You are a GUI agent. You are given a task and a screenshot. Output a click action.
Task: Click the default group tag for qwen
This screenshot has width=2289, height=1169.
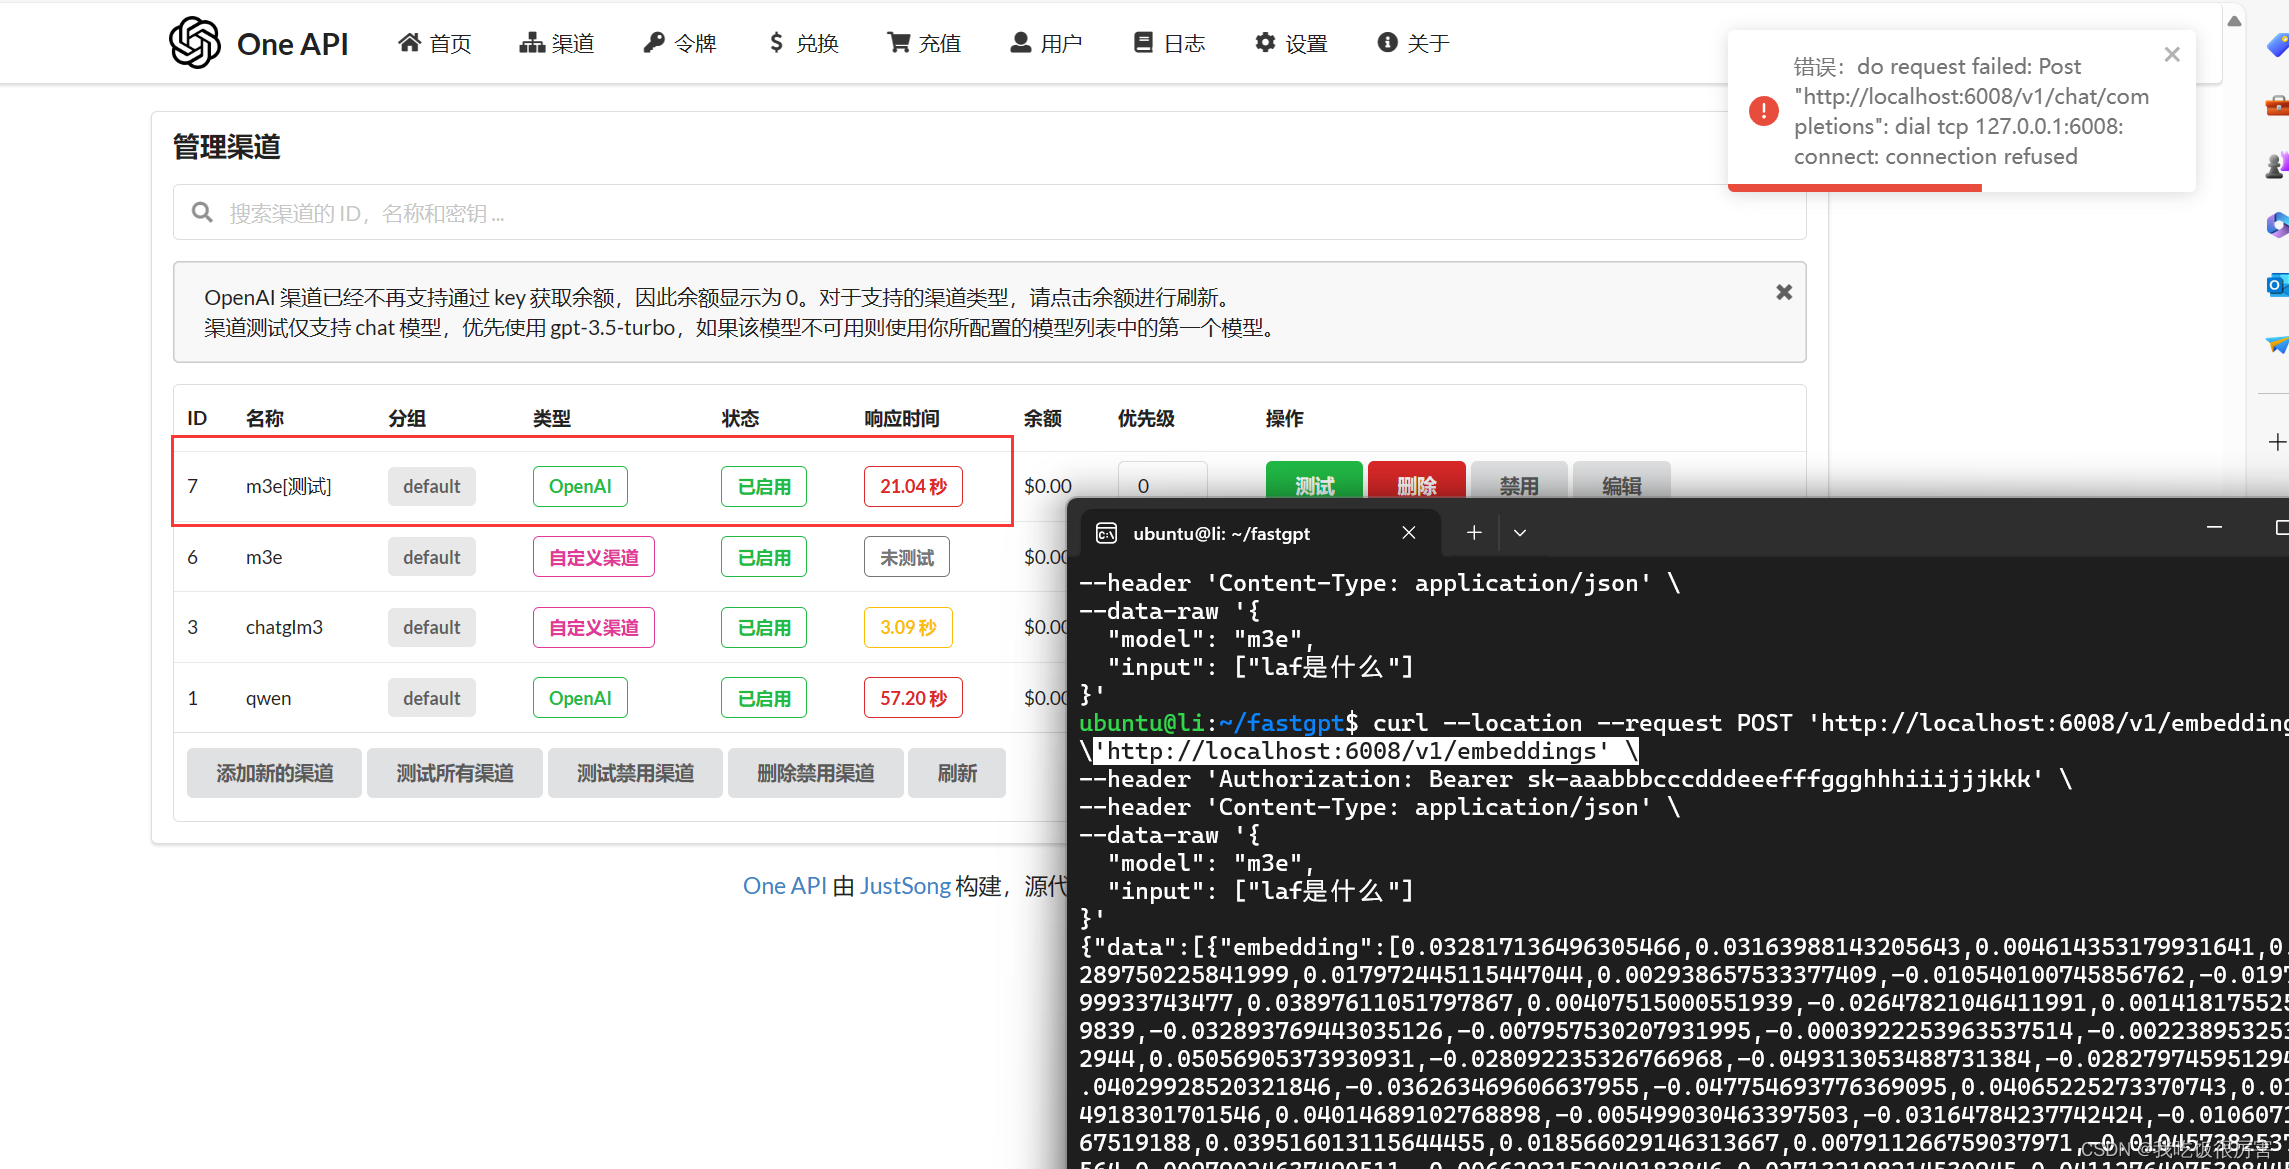click(432, 698)
